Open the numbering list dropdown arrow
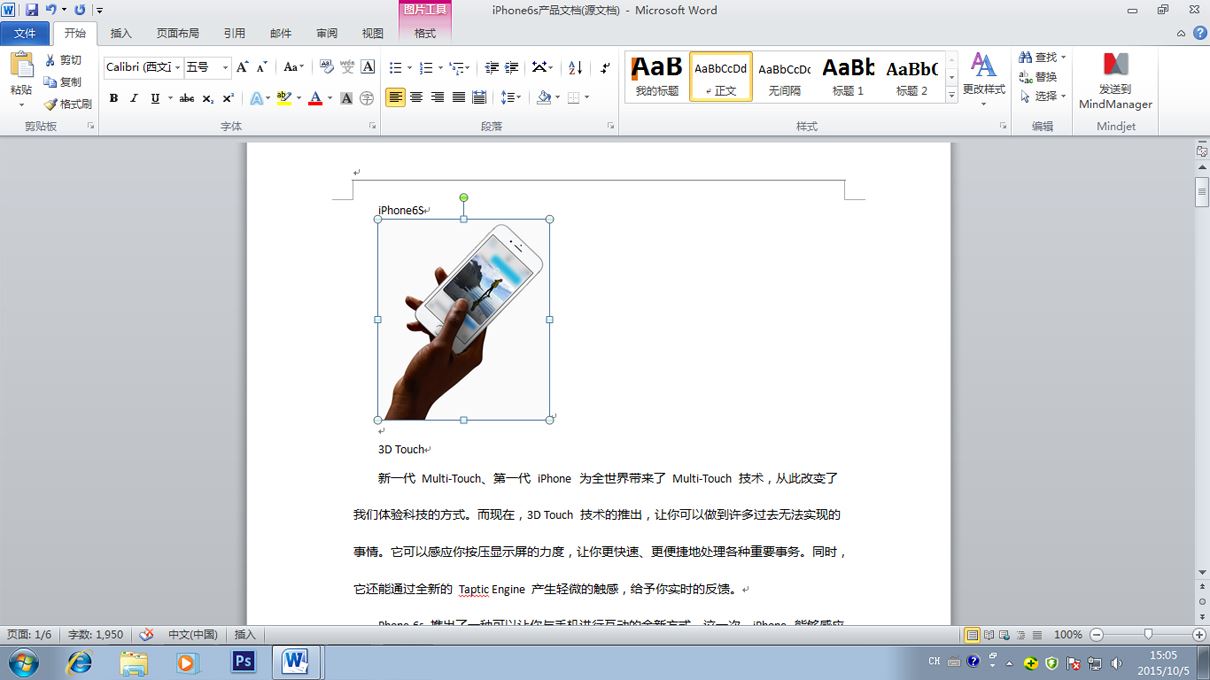 tap(440, 67)
